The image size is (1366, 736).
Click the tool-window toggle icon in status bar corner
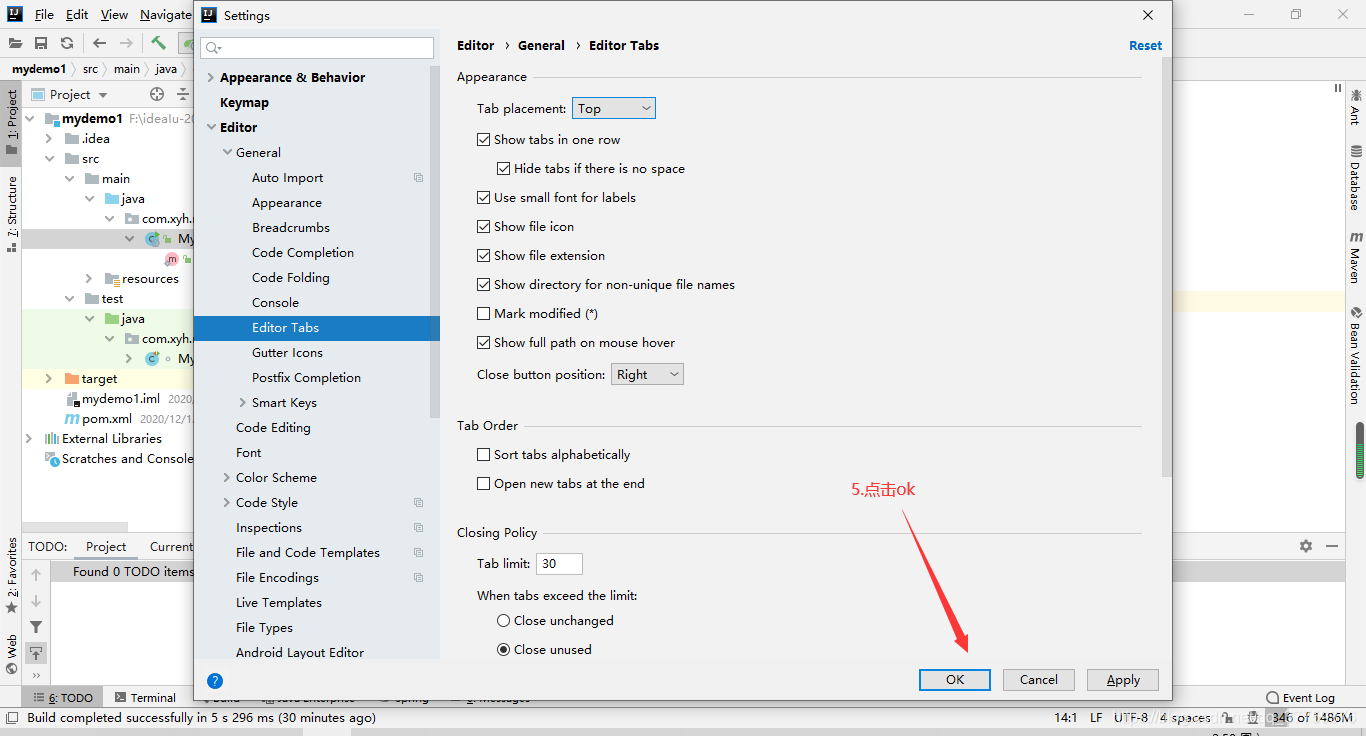(x=11, y=718)
